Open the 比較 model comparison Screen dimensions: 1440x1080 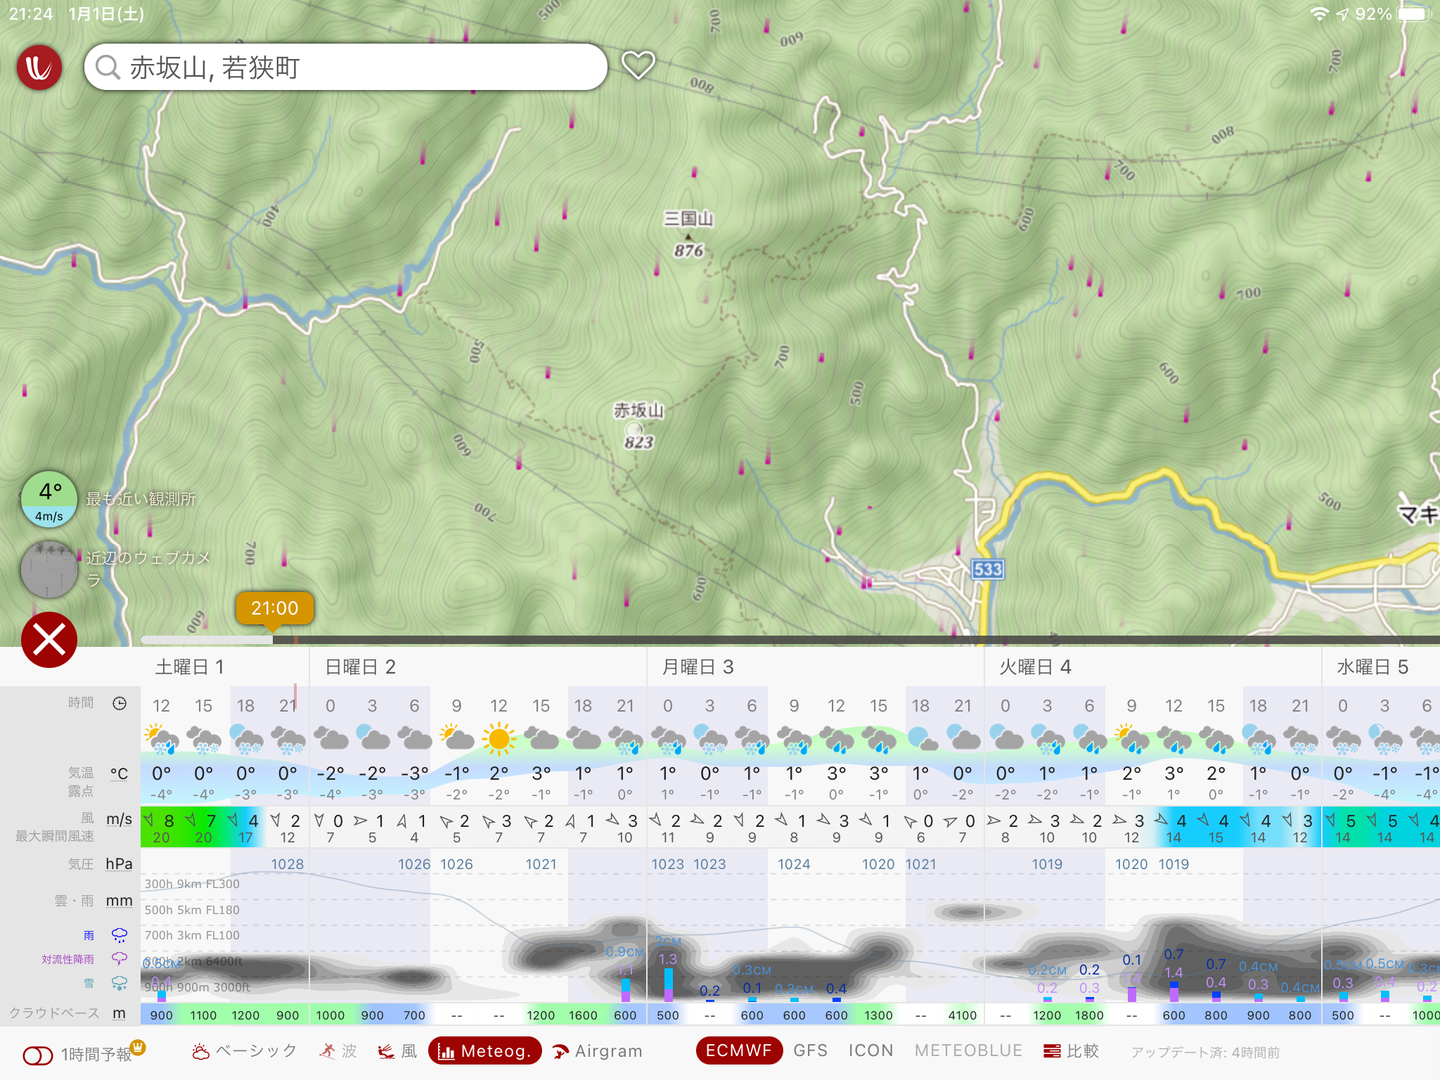pyautogui.click(x=1071, y=1051)
